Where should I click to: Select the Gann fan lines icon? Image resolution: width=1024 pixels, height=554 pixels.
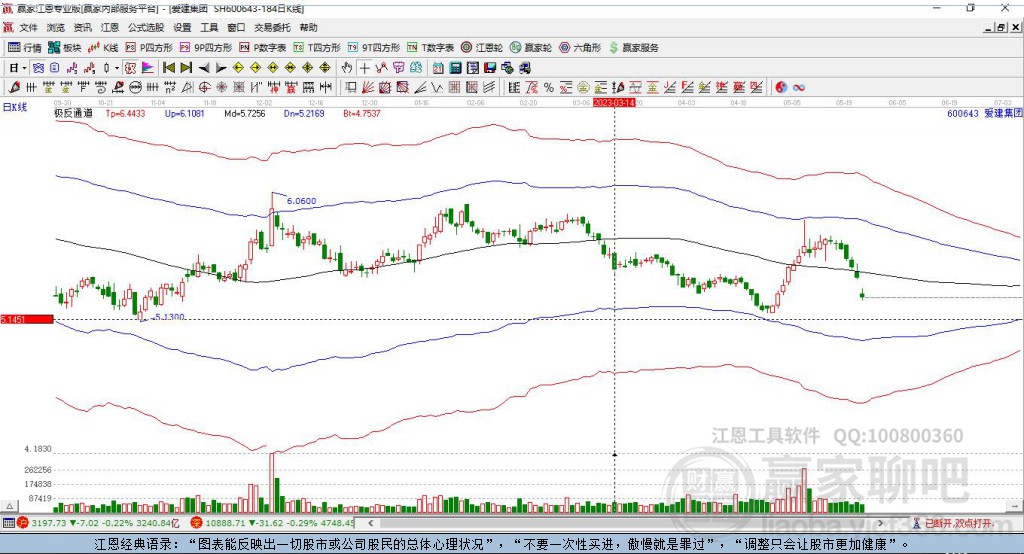[x=368, y=87]
